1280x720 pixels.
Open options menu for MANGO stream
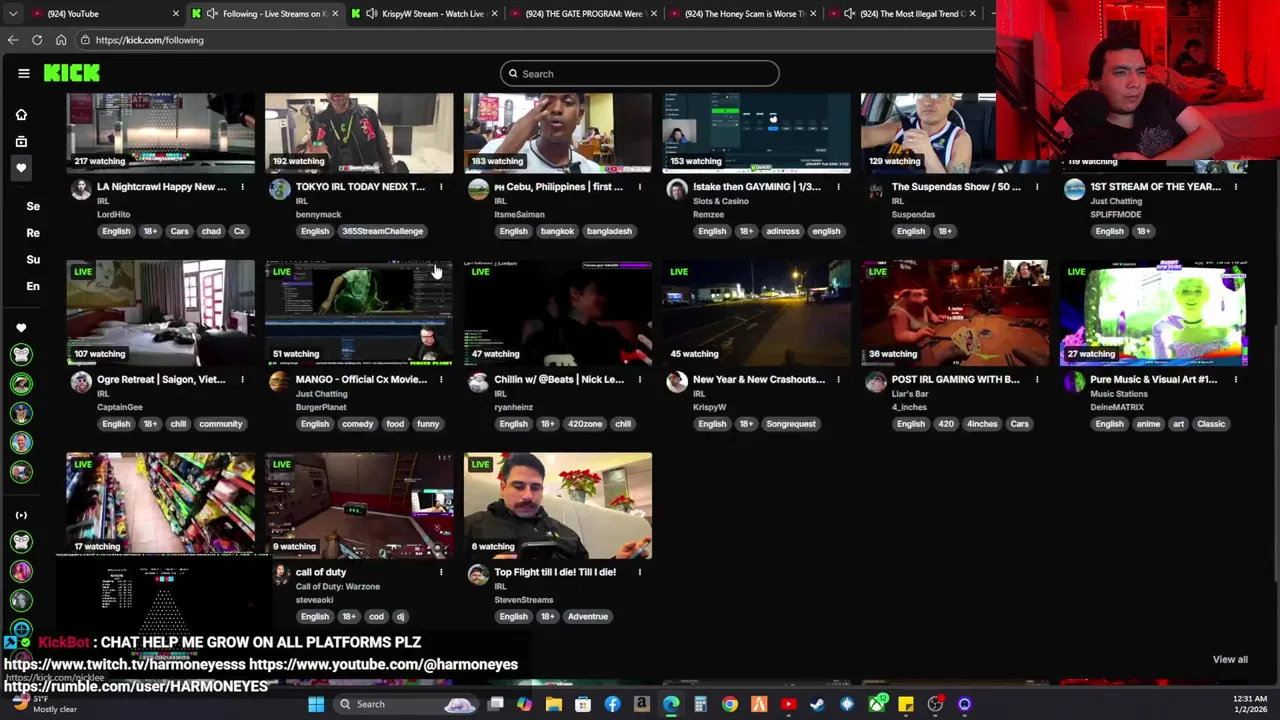441,380
